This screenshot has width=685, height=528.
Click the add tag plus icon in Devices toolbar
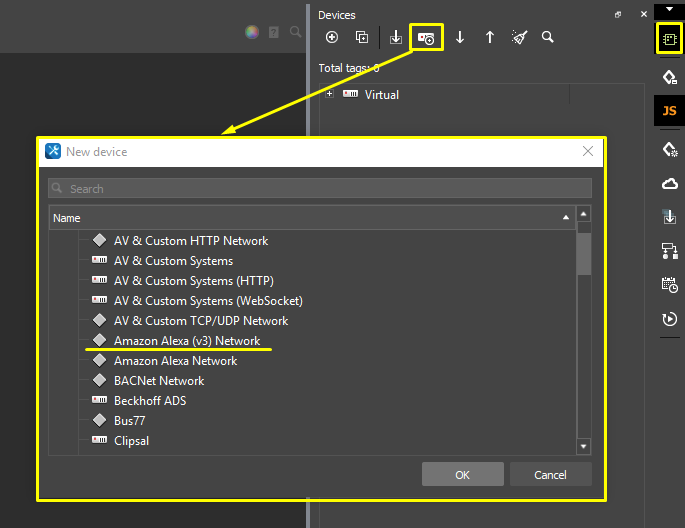coord(332,37)
